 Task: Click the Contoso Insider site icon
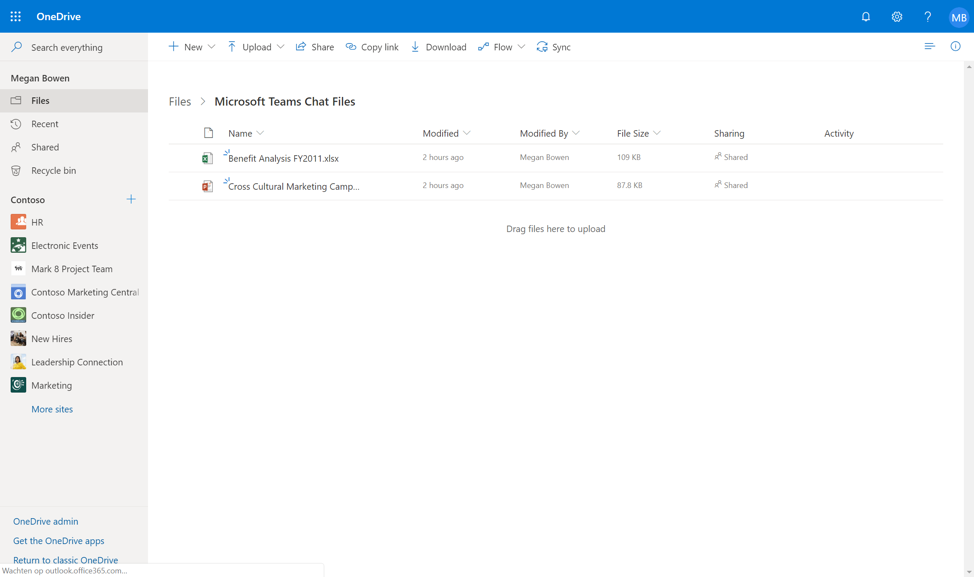(18, 316)
